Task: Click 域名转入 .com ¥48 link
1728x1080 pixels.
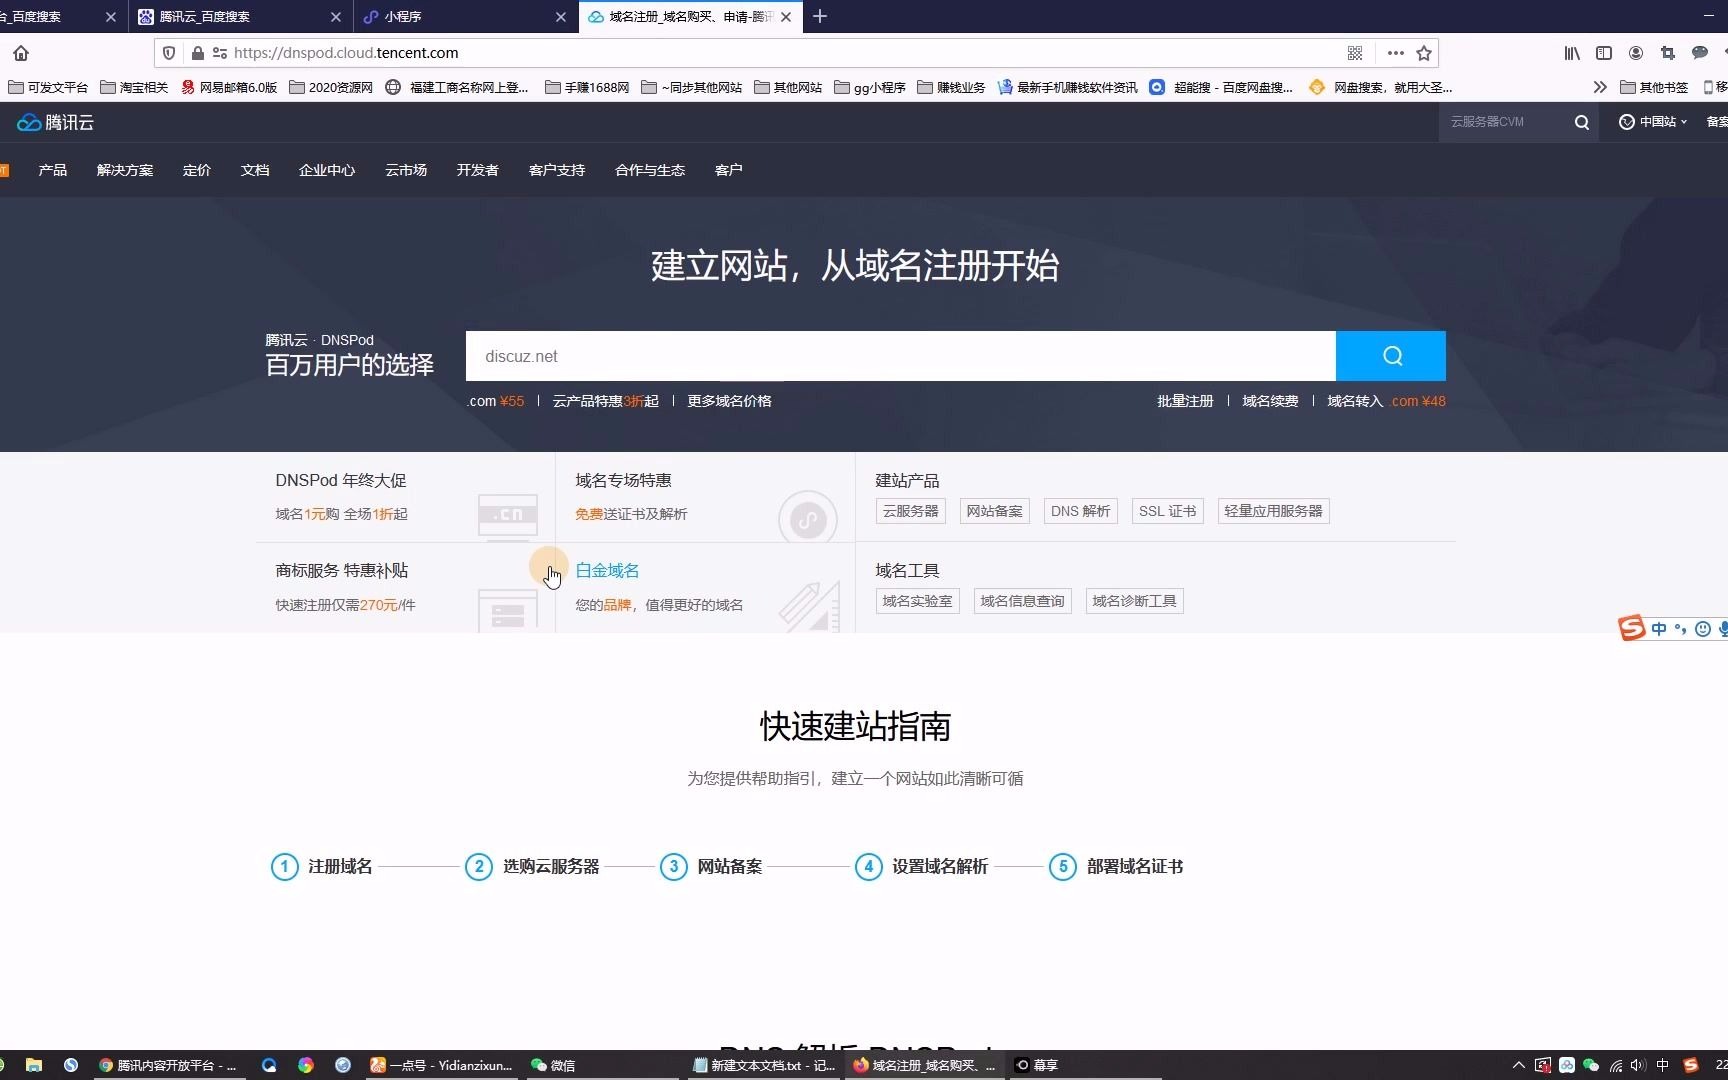Action: coord(1386,401)
